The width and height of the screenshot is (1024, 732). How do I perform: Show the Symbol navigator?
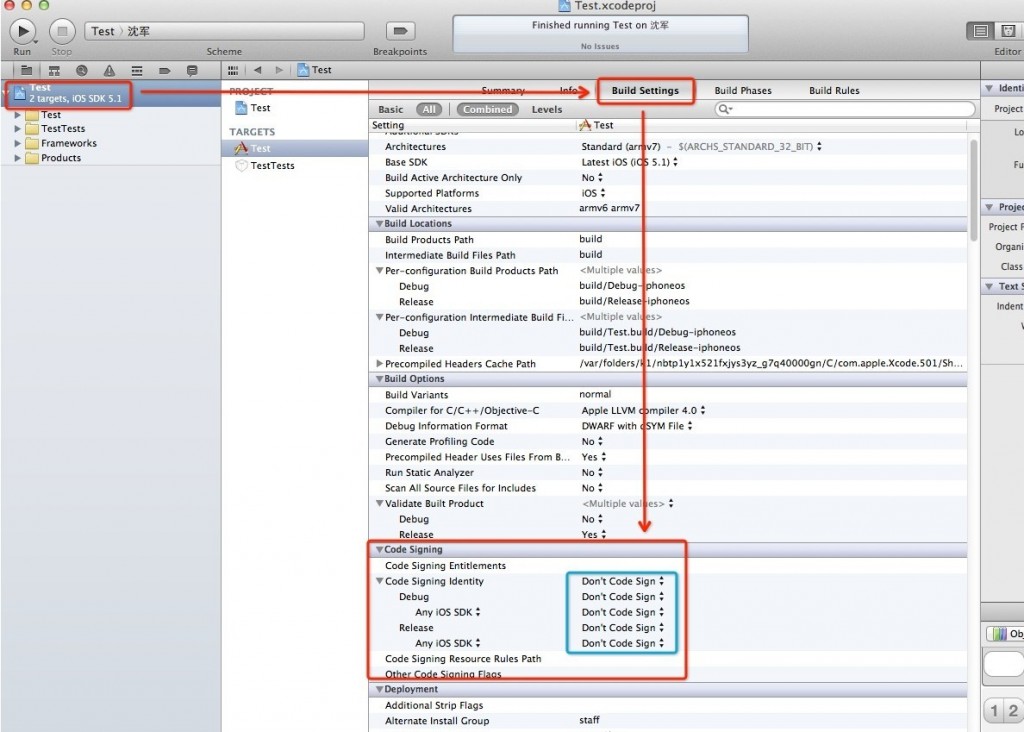(54, 70)
